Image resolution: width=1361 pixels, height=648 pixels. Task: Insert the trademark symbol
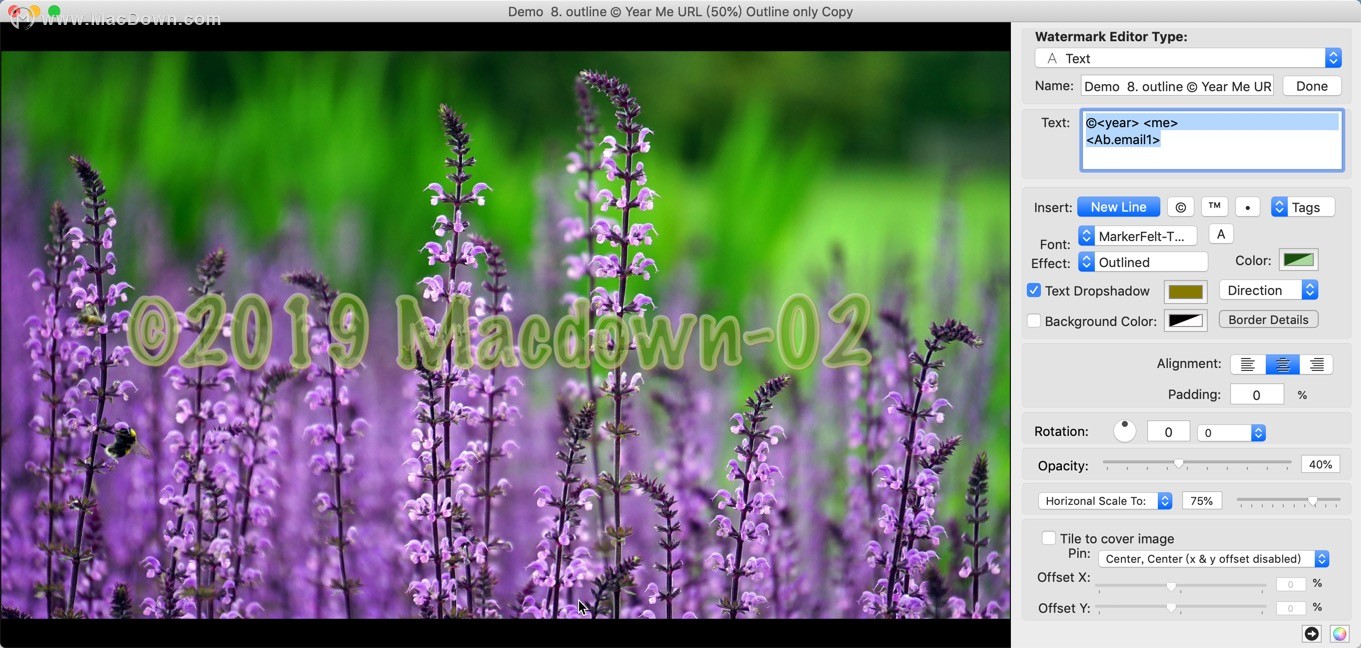1214,207
